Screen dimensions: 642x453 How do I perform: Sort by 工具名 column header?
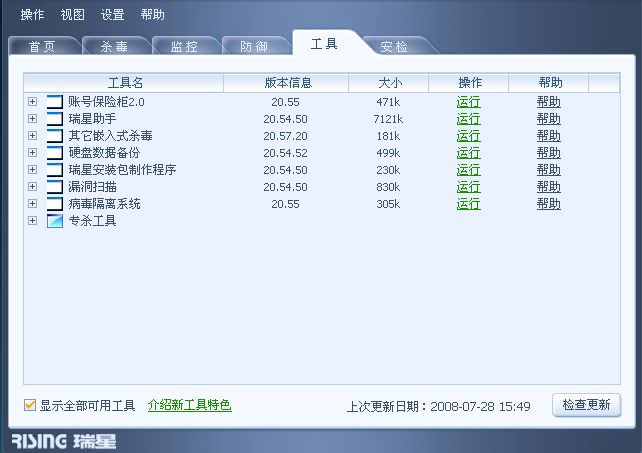124,83
